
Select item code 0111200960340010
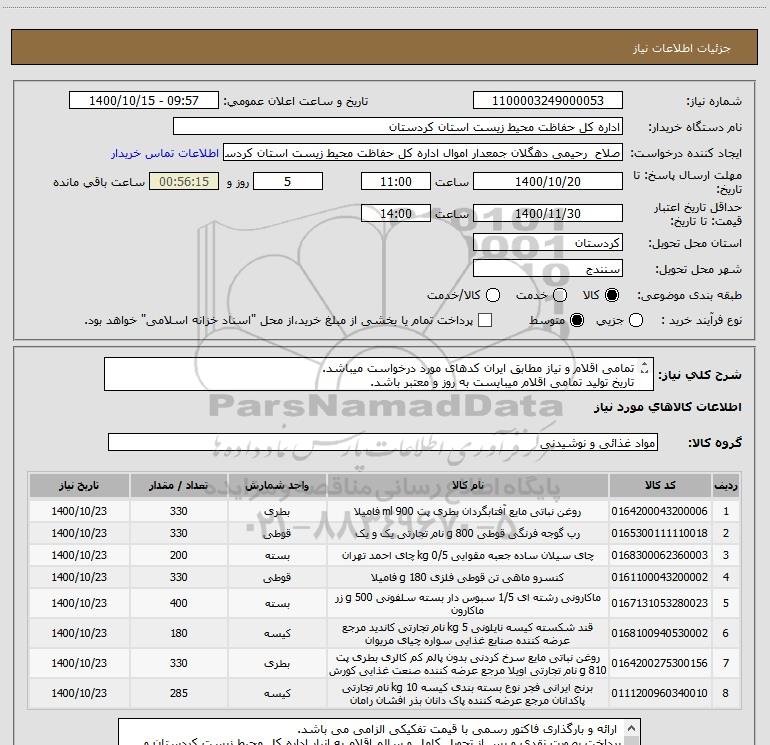pos(660,693)
